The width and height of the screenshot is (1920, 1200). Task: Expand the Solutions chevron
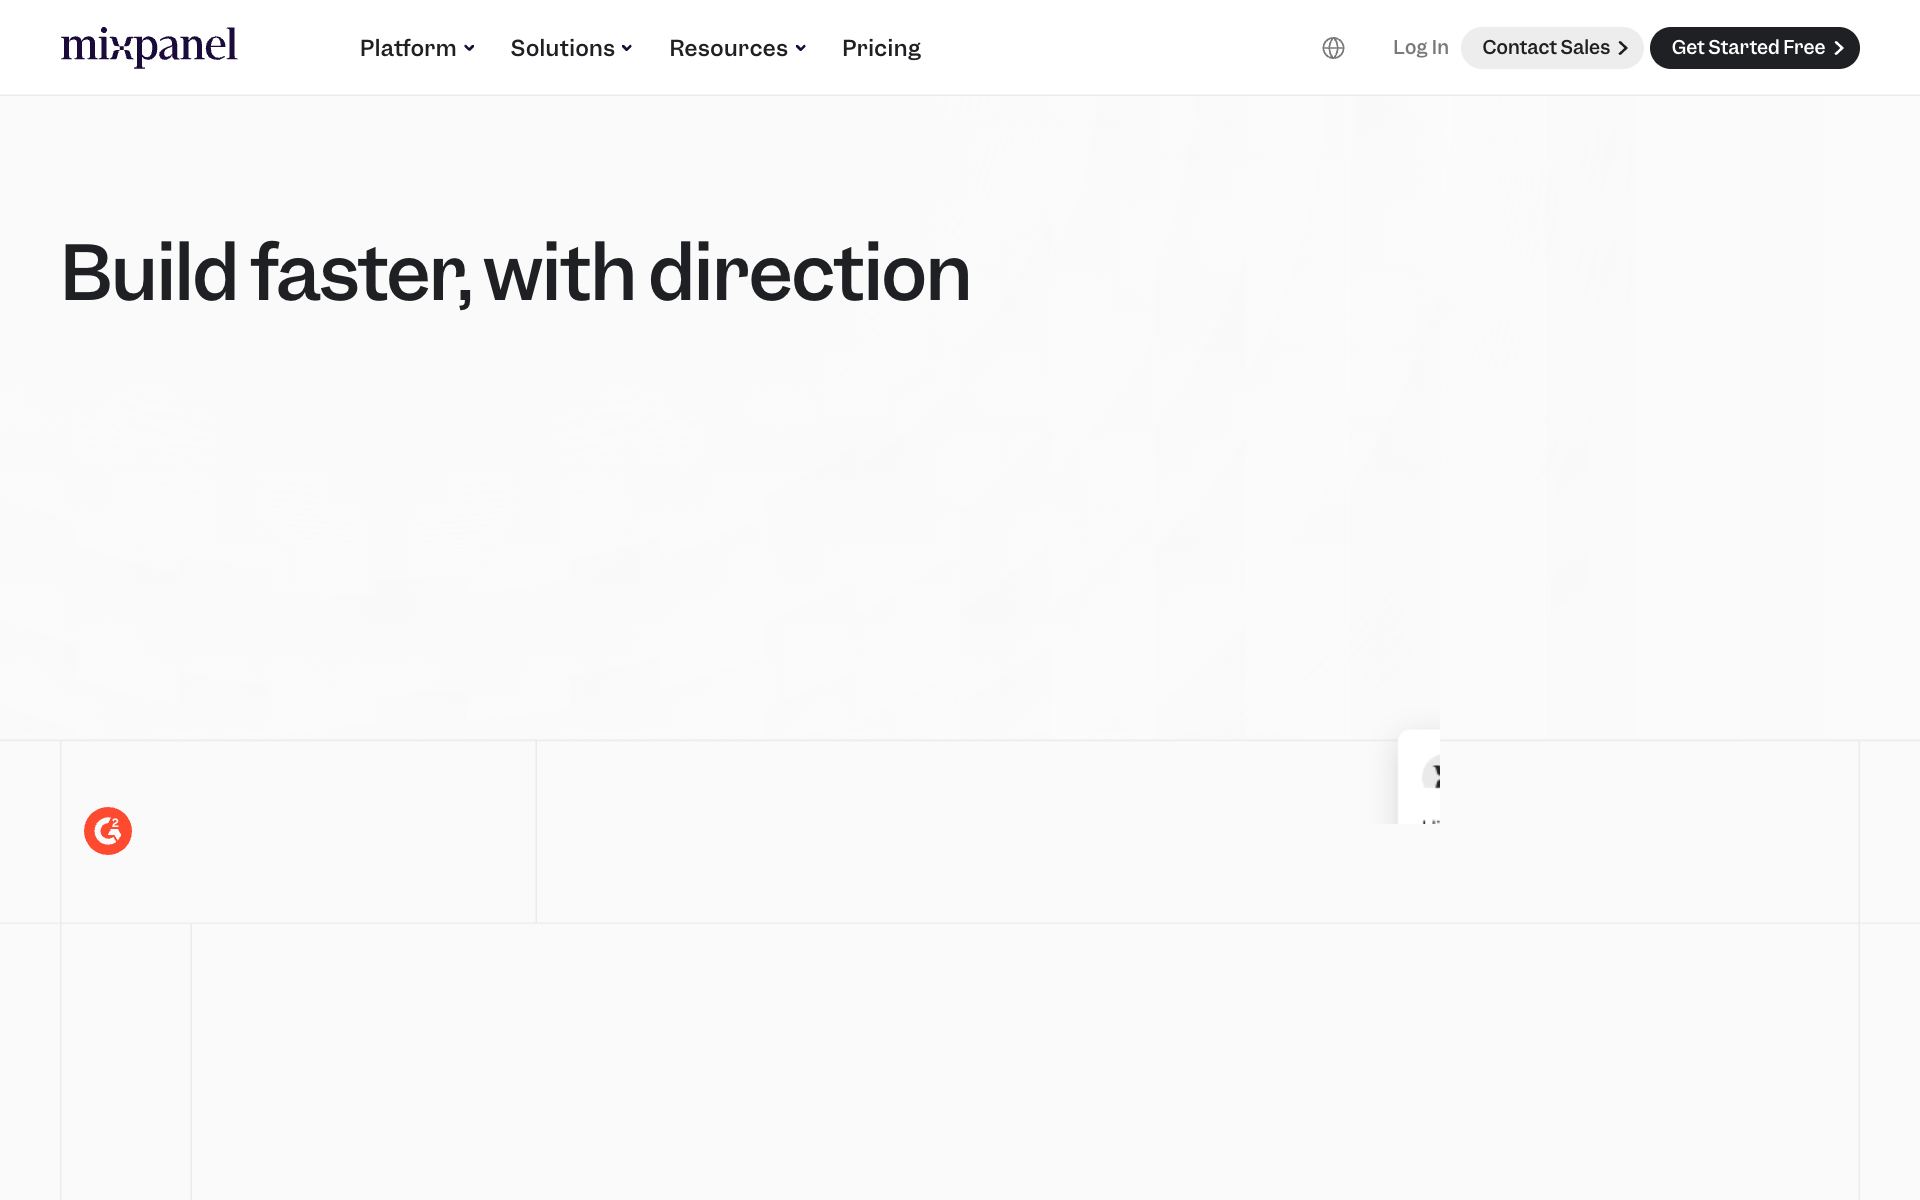tap(627, 48)
